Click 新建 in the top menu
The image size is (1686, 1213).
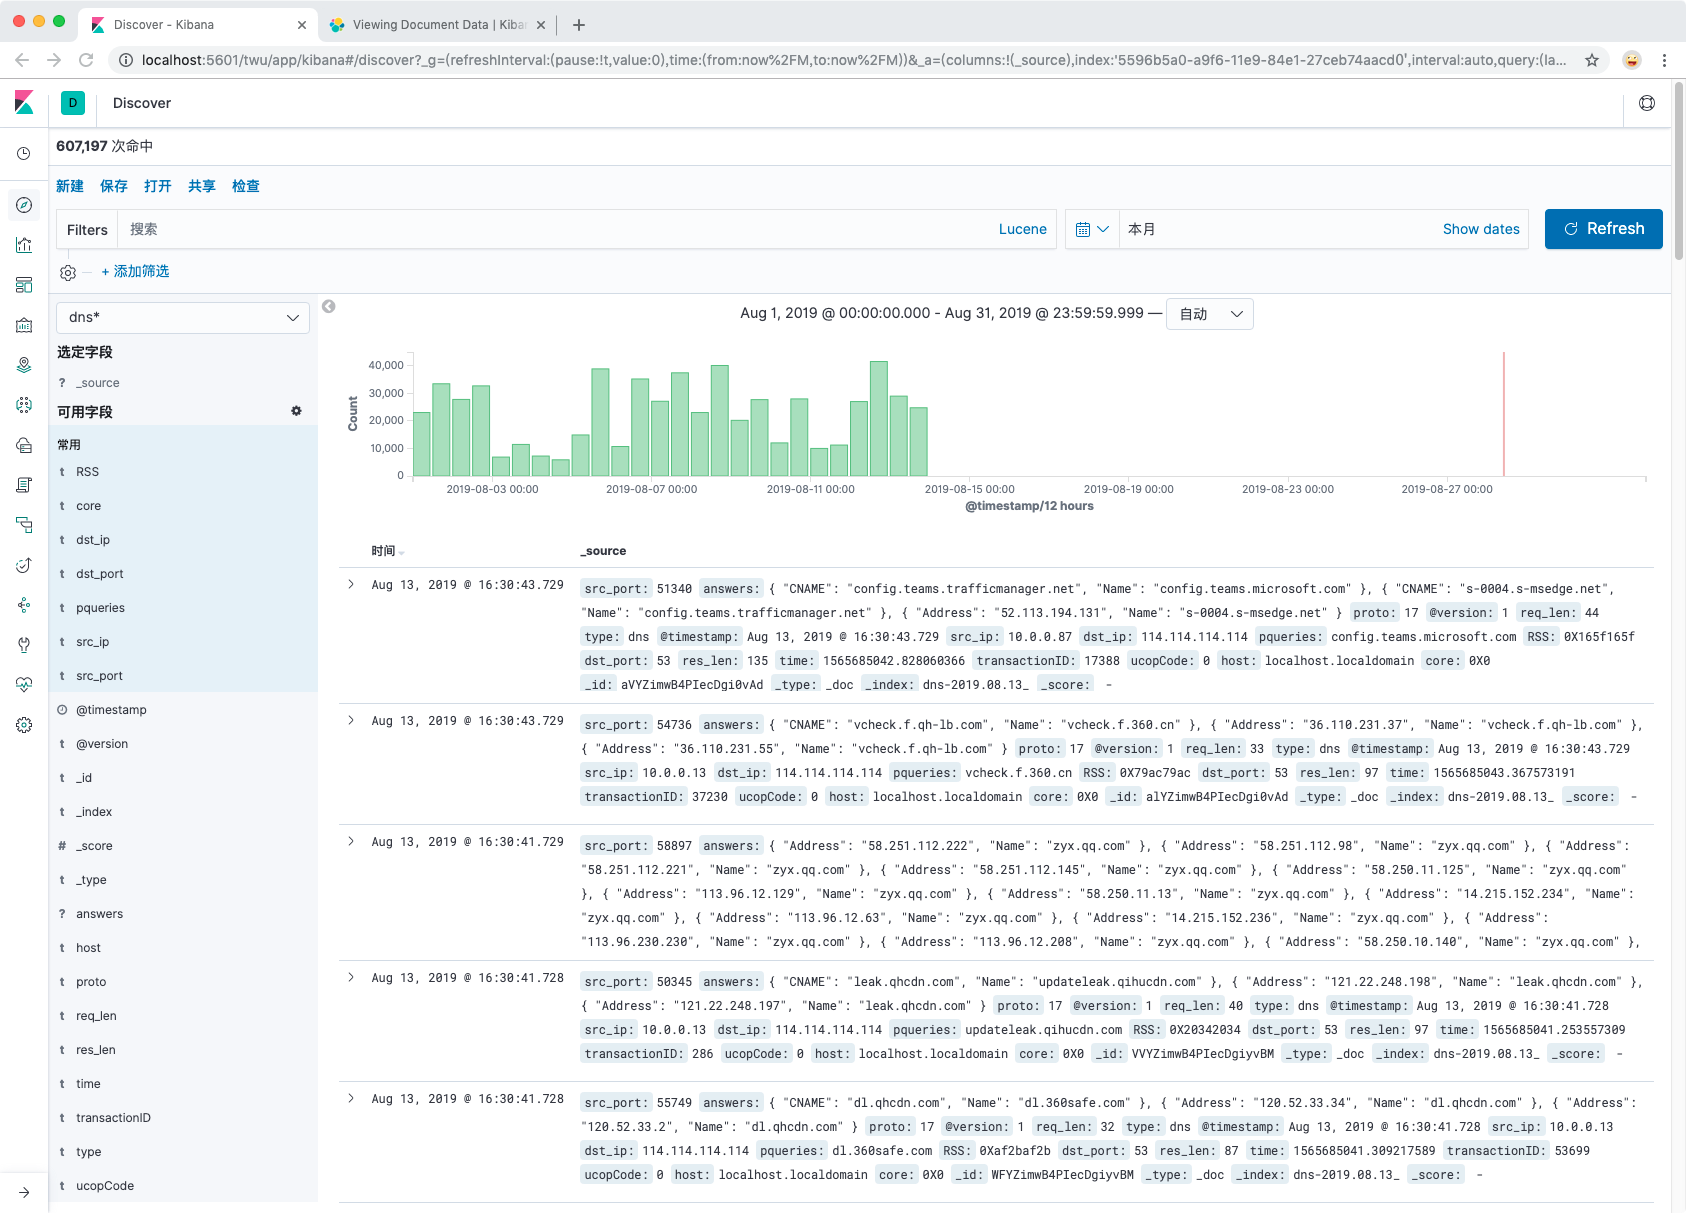[x=70, y=186]
